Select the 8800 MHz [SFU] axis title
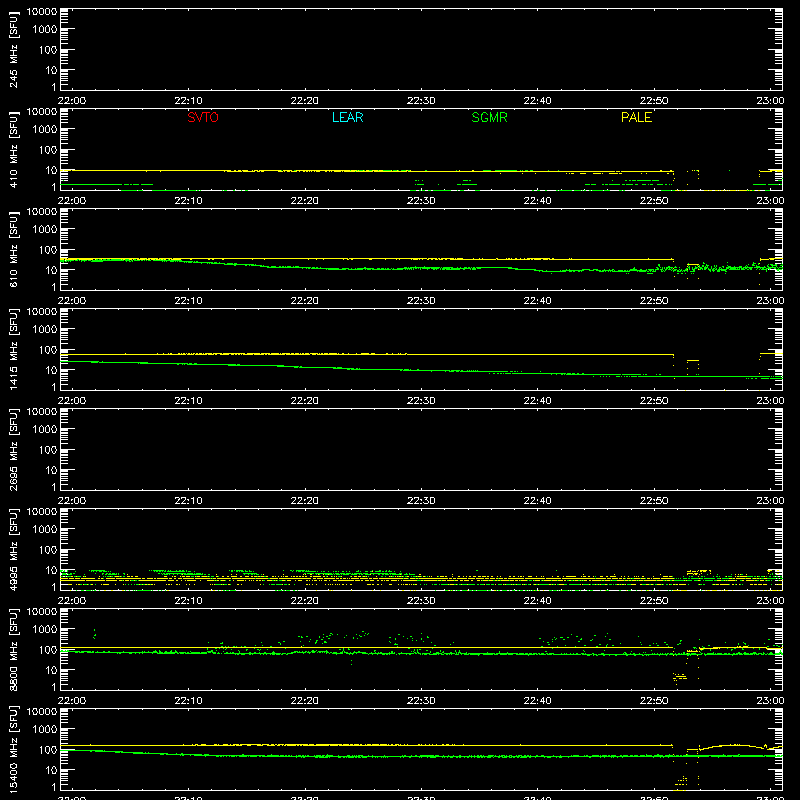Image resolution: width=800 pixels, height=800 pixels. click(x=13, y=650)
